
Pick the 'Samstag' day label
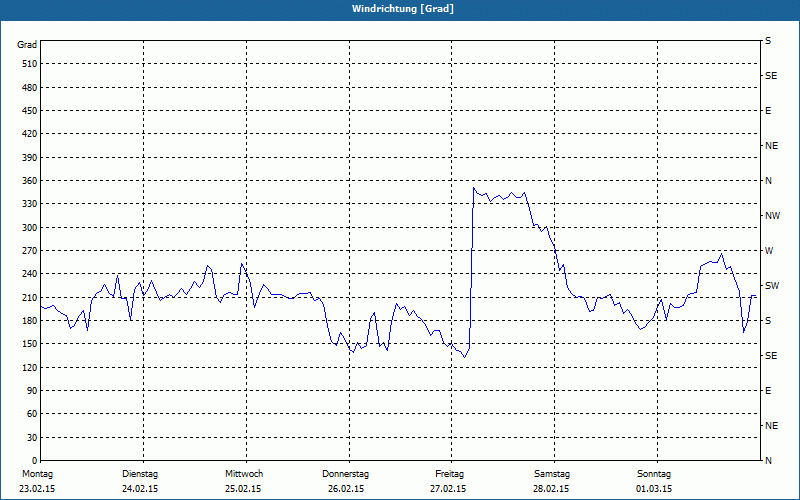pos(552,474)
